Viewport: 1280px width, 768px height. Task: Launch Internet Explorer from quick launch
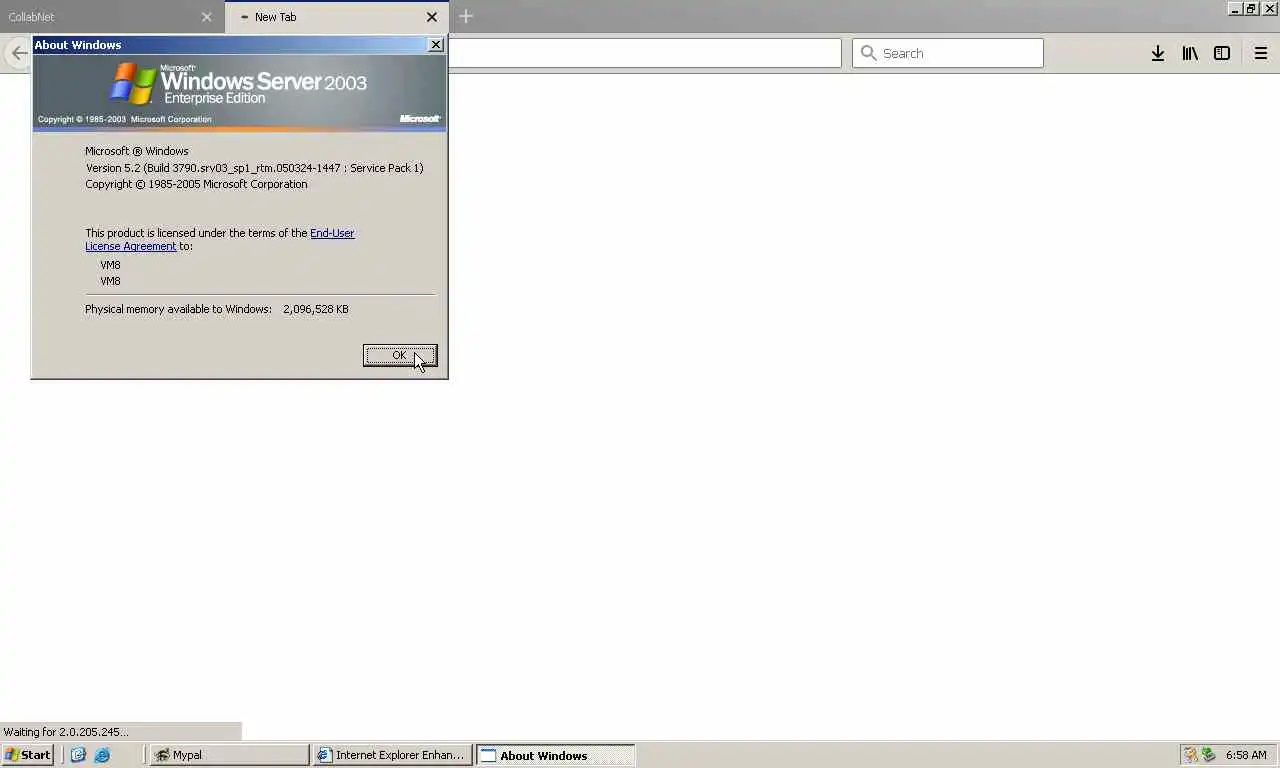point(102,755)
